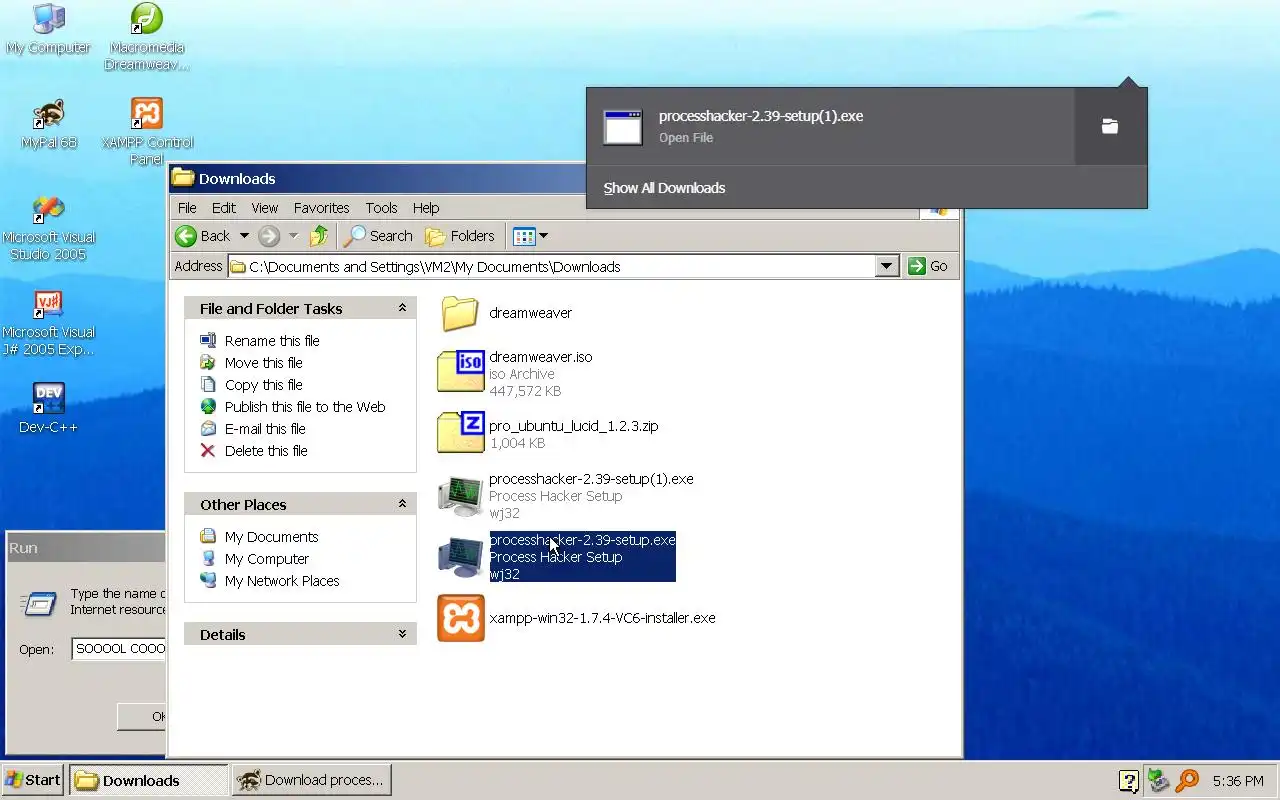Image resolution: width=1280 pixels, height=800 pixels.
Task: Click dreamweaver.iso file name text
Action: [x=540, y=357]
